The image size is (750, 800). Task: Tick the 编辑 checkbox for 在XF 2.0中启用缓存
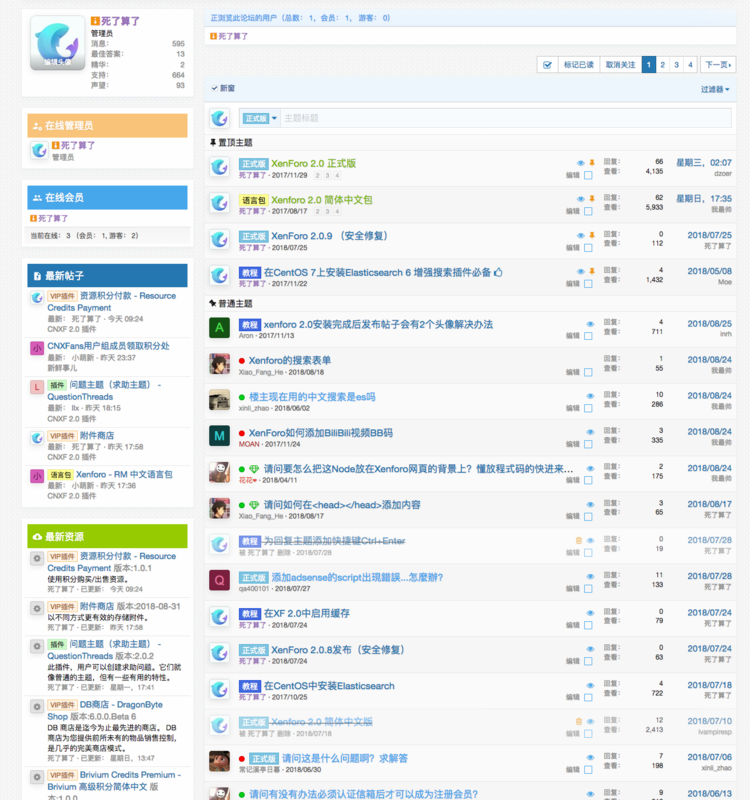tap(588, 625)
